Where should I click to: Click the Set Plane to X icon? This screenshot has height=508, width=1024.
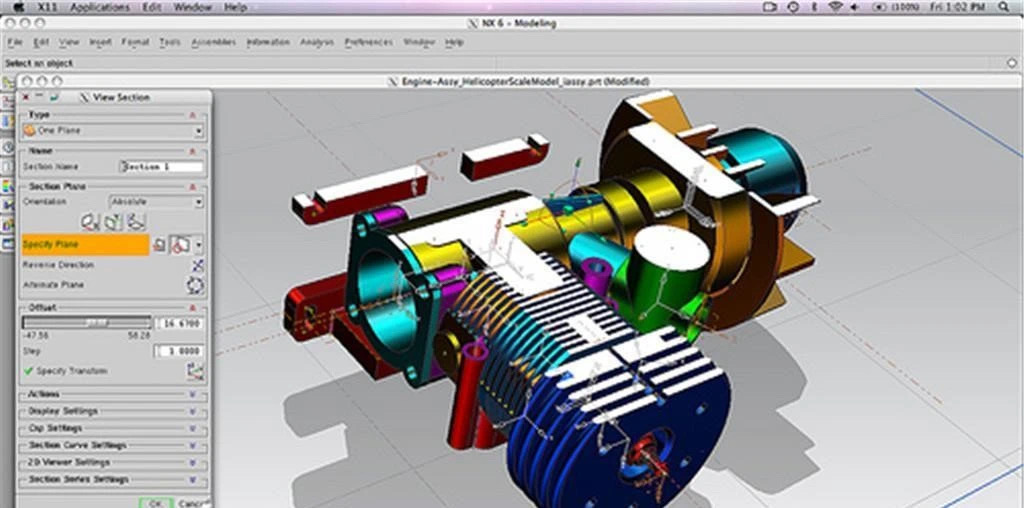pyautogui.click(x=89, y=222)
